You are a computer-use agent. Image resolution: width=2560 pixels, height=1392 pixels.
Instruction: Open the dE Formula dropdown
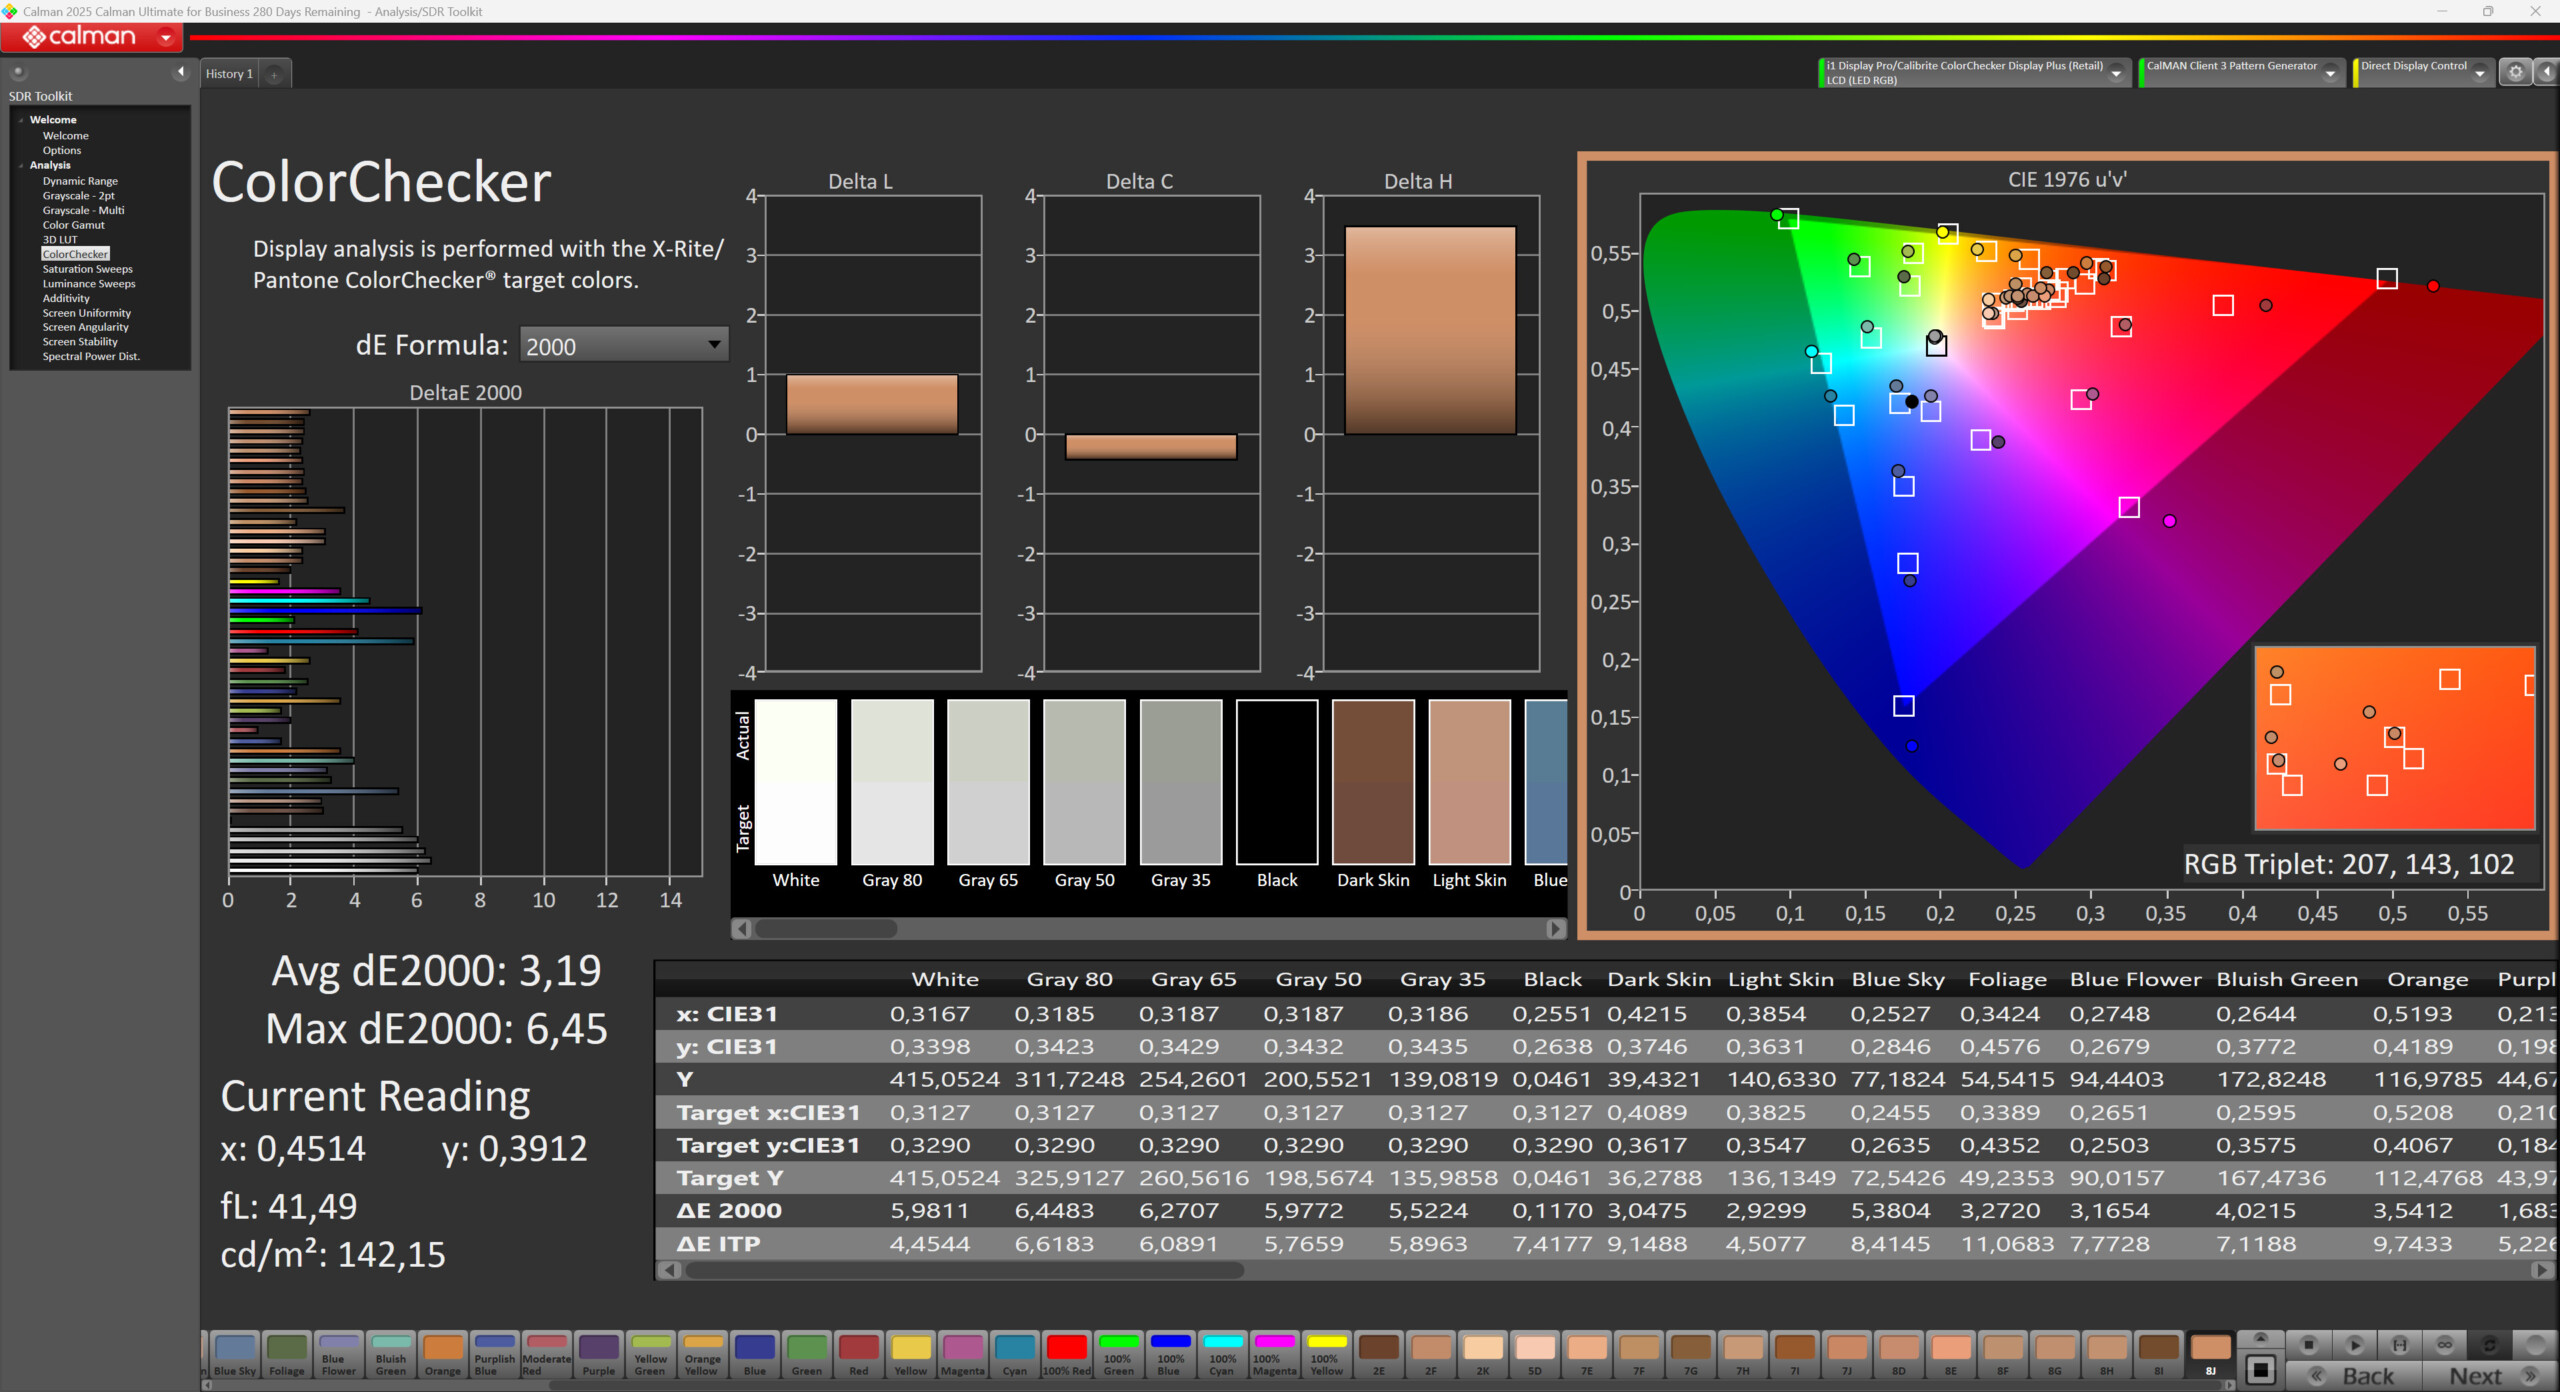pyautogui.click(x=714, y=345)
